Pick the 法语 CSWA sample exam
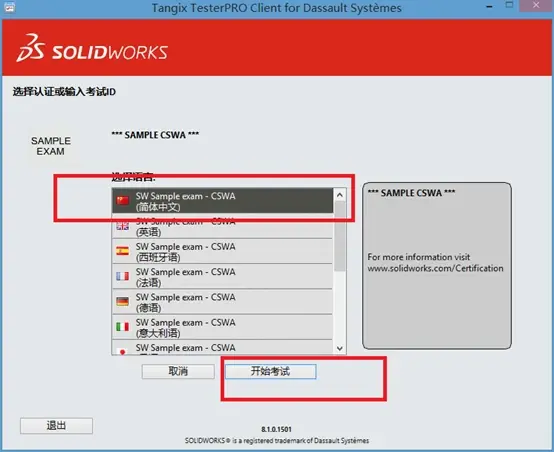This screenshot has width=554, height=452. click(x=223, y=276)
